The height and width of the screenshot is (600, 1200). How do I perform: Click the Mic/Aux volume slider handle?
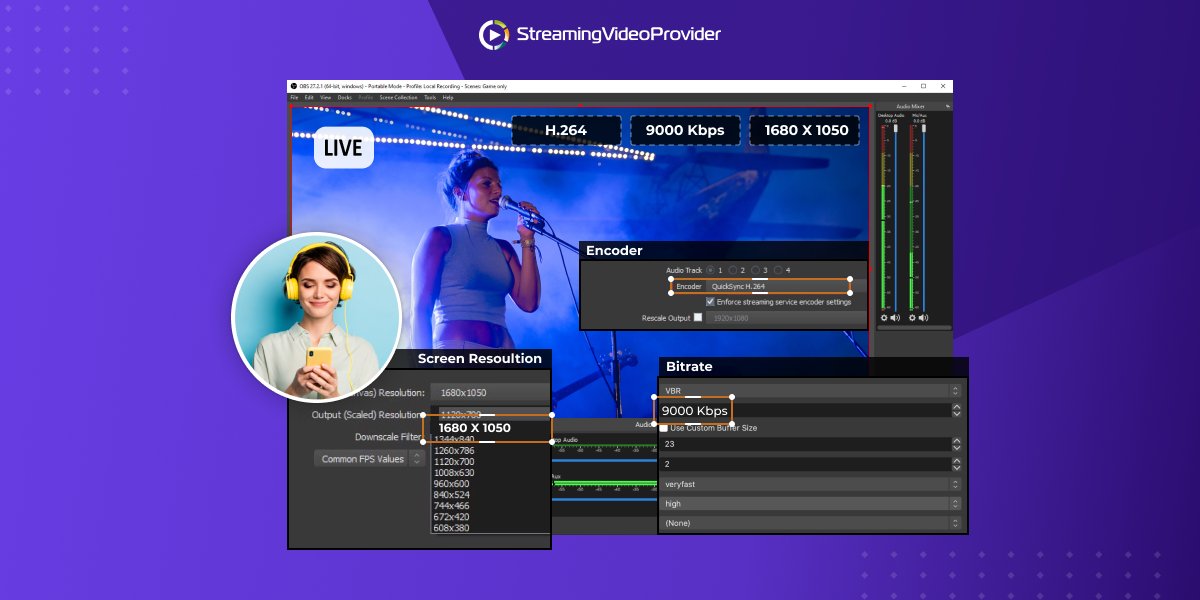pos(923,127)
